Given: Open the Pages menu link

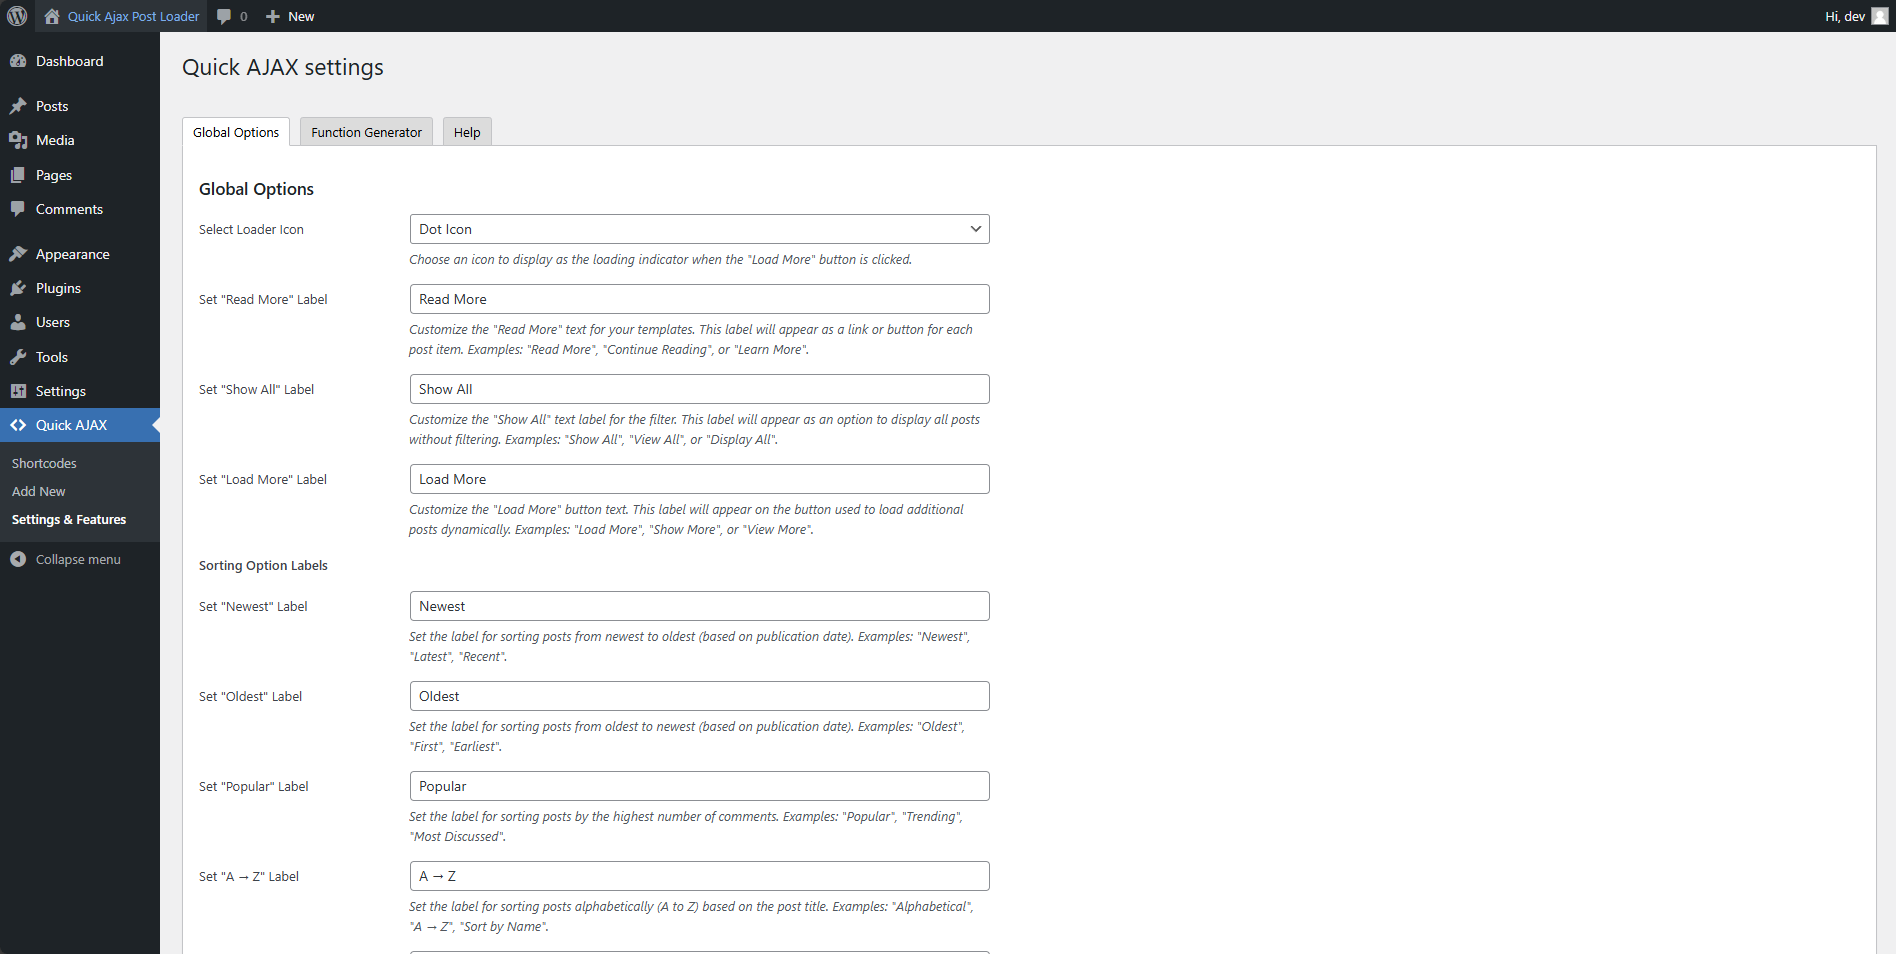Looking at the screenshot, I should coord(54,175).
